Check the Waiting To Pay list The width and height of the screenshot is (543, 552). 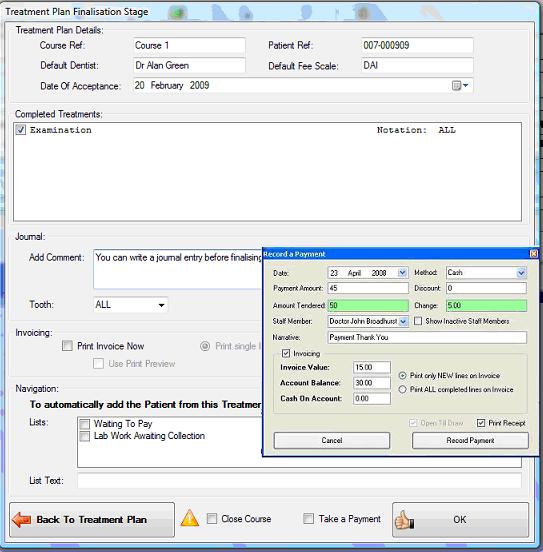pos(85,424)
